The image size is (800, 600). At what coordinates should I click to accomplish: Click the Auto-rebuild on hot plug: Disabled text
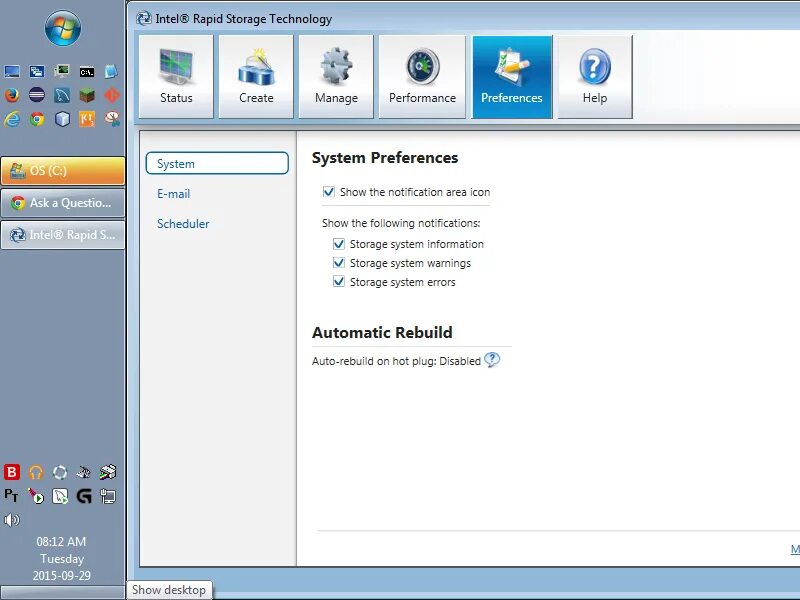point(396,361)
